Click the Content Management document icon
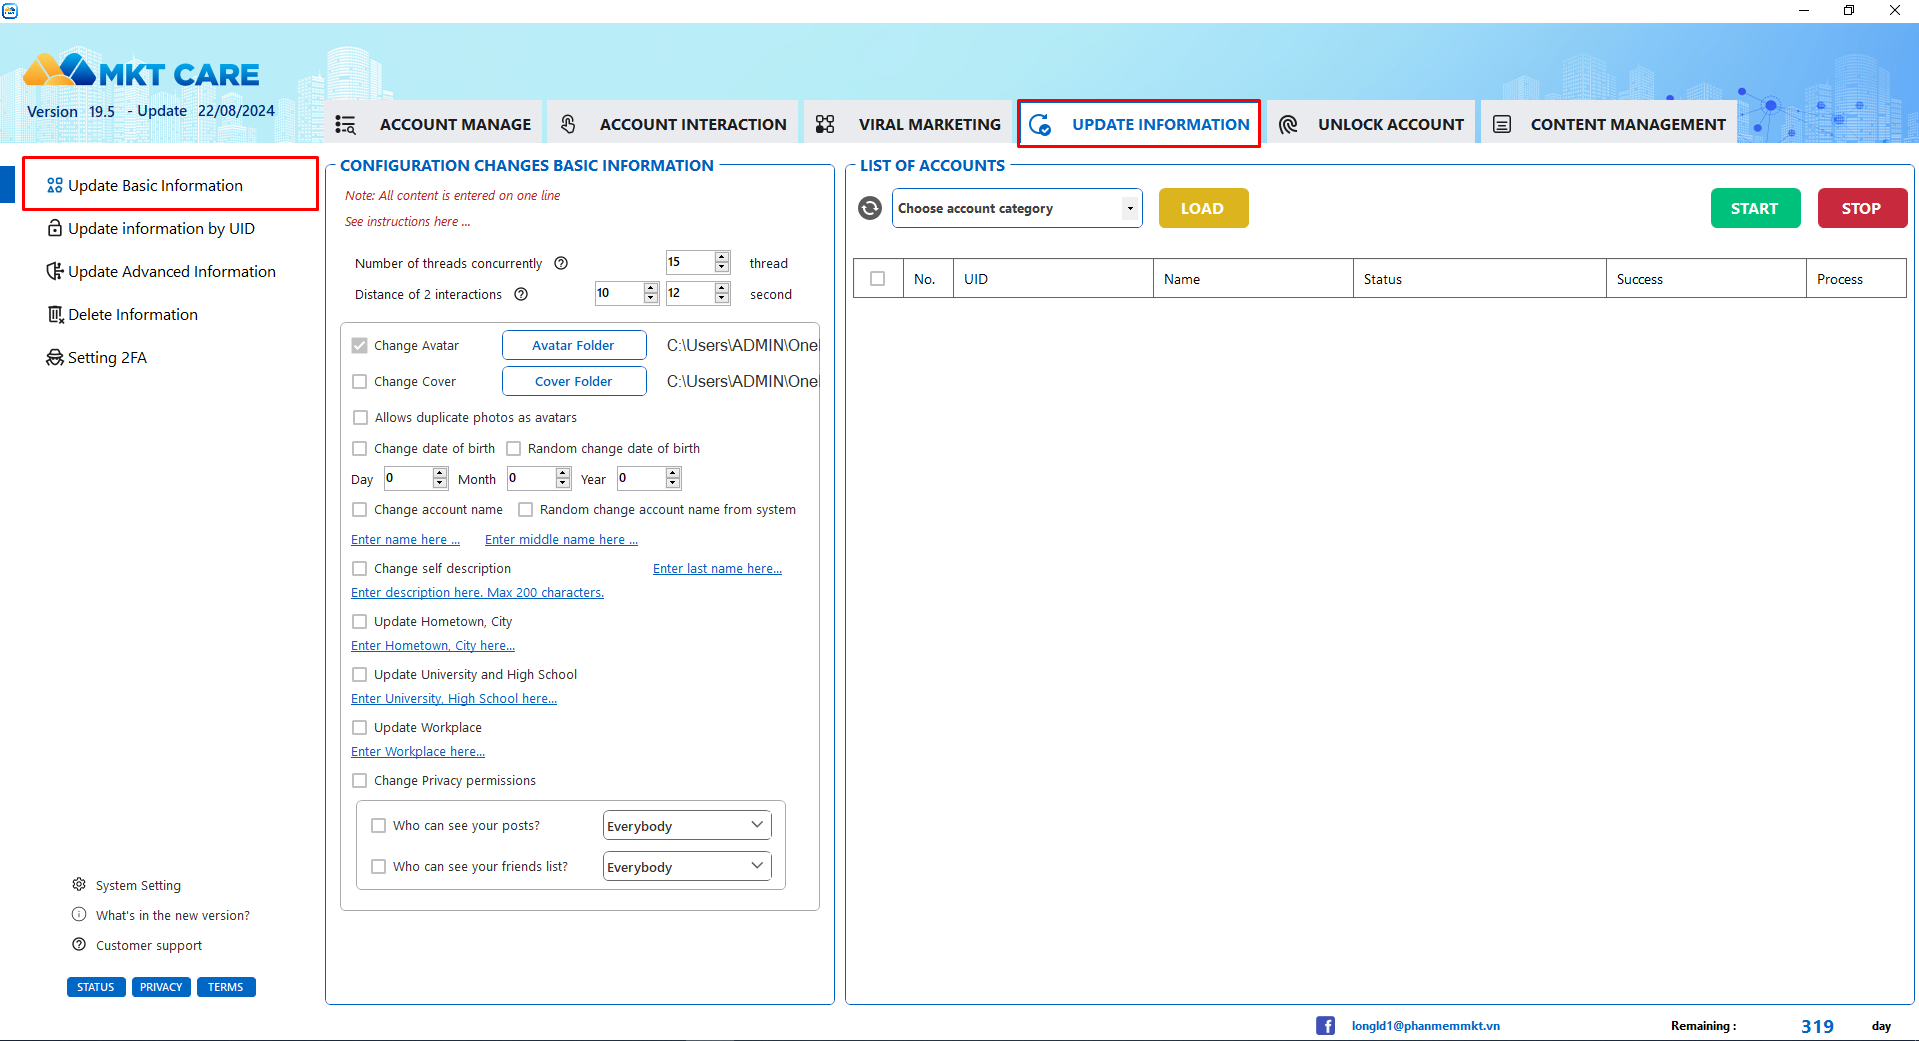The height and width of the screenshot is (1041, 1919). [x=1502, y=124]
